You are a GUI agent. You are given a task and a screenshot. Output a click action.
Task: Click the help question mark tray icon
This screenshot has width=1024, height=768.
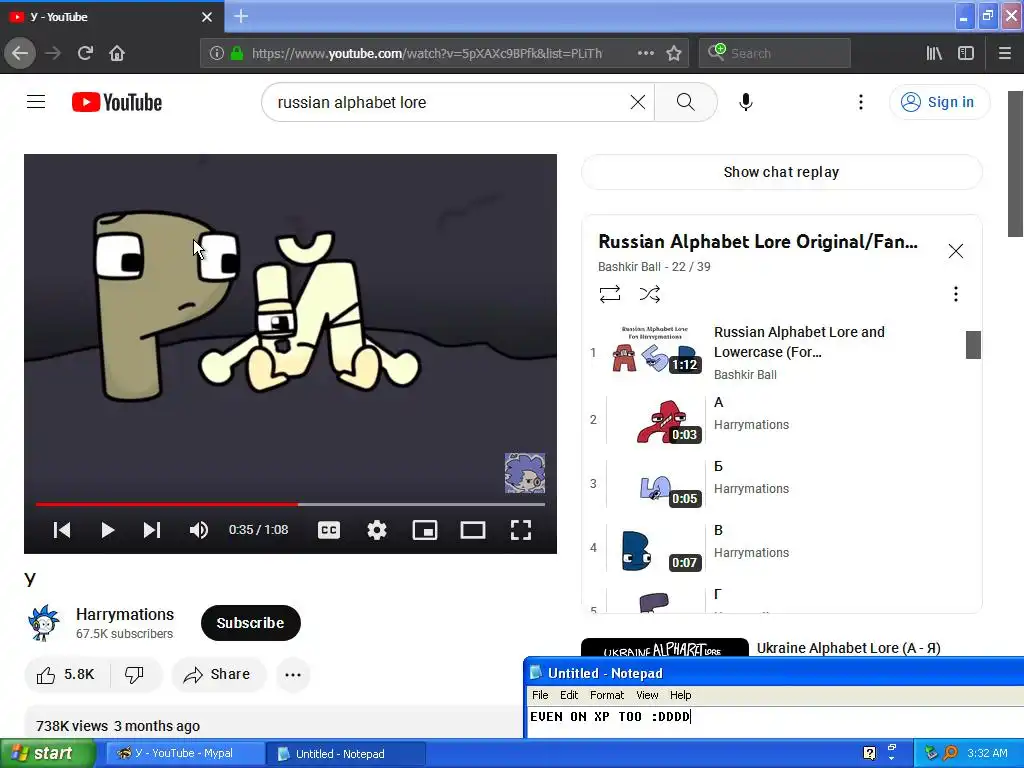click(869, 753)
